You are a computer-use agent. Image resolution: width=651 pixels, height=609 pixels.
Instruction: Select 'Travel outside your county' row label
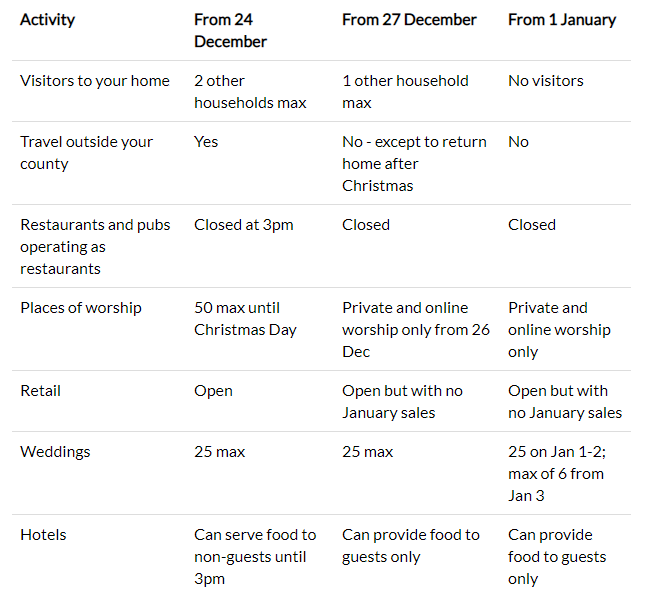pyautogui.click(x=87, y=153)
